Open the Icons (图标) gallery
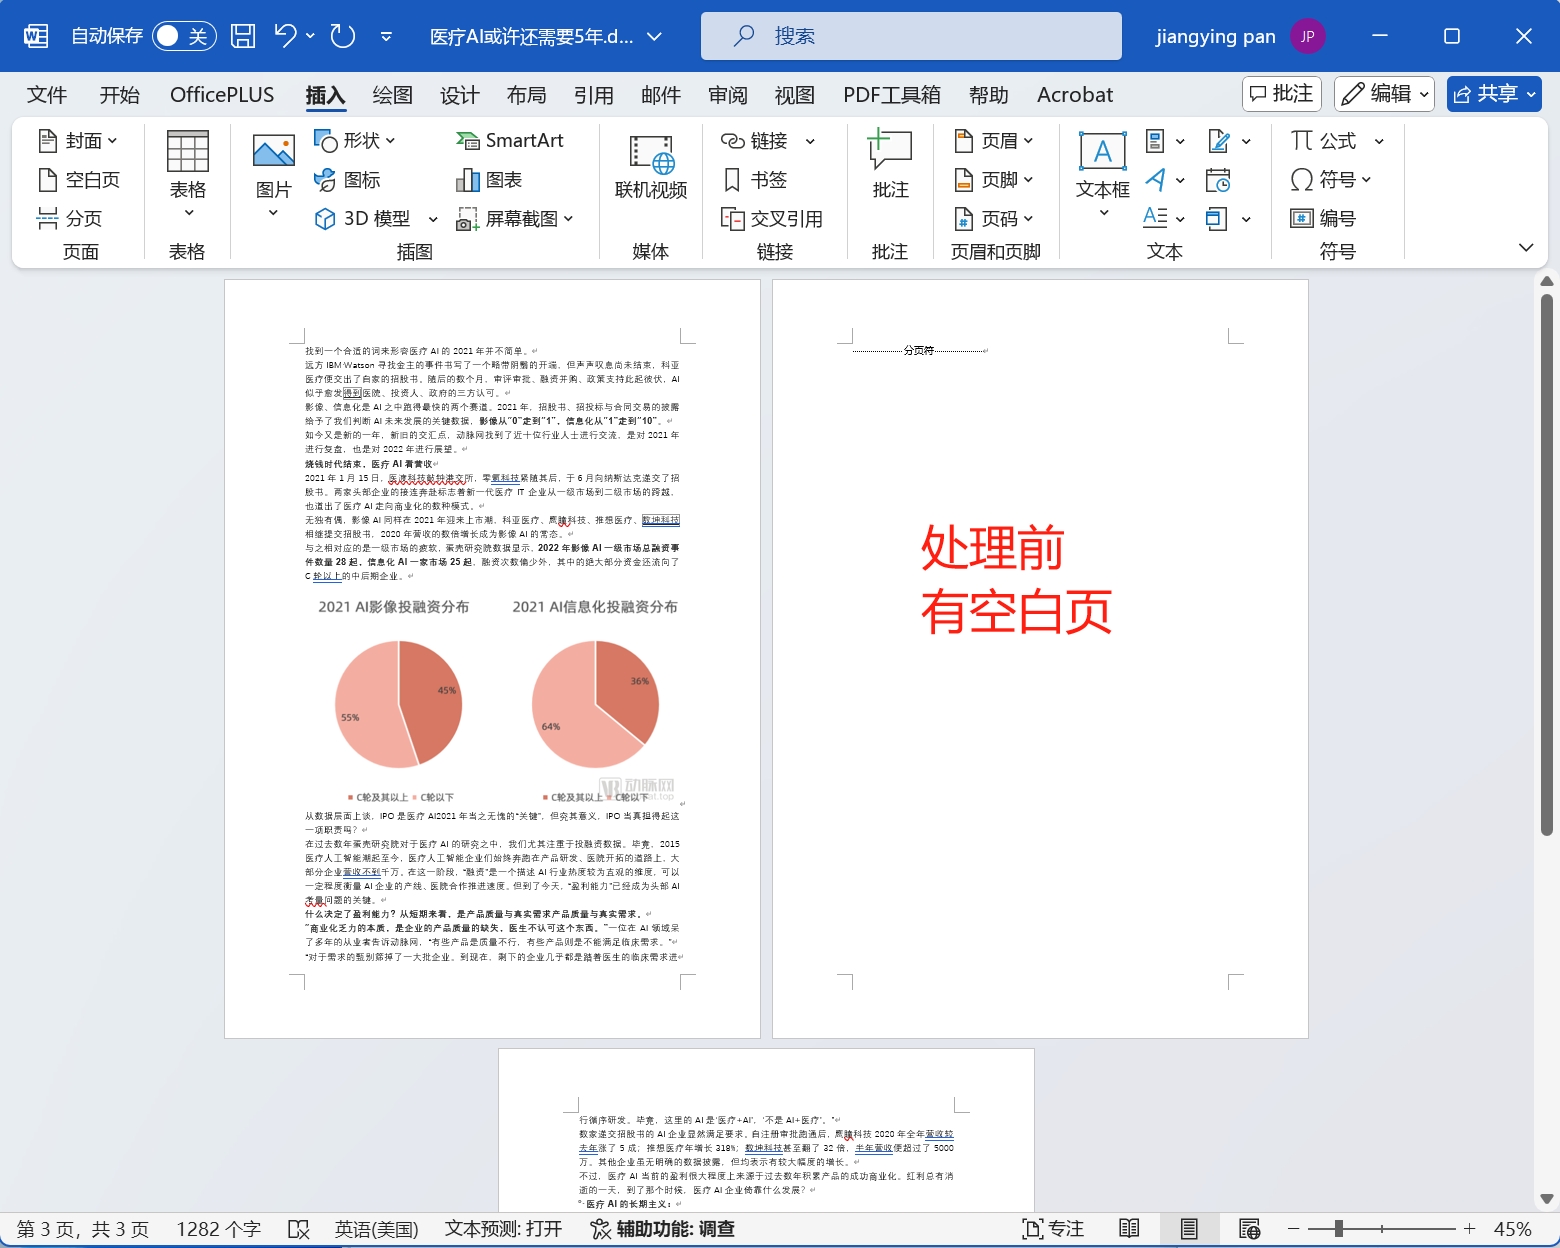This screenshot has height=1248, width=1560. (348, 180)
